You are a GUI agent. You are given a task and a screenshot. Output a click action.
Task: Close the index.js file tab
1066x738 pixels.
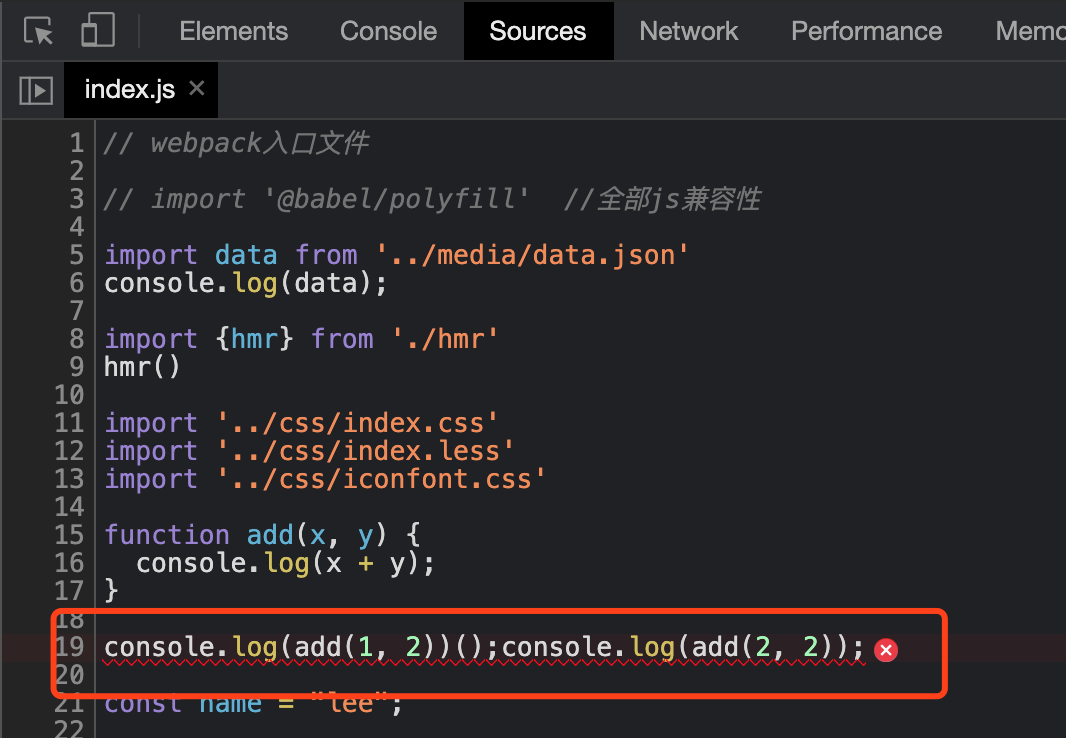[x=197, y=89]
